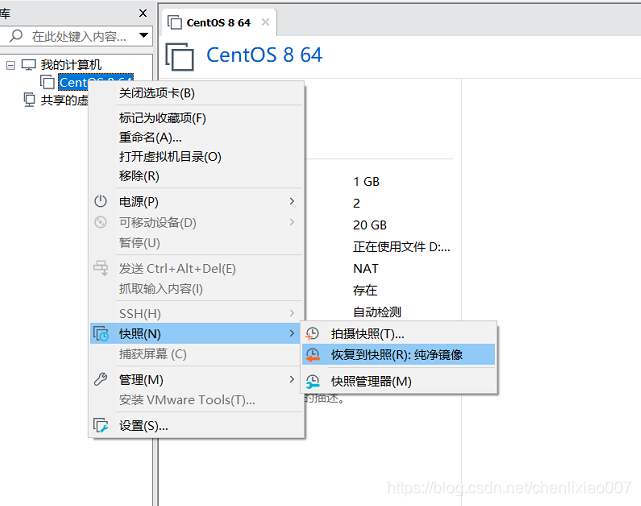Select 恢复到快照(R): 纯净镜像
641x506 pixels.
399,354
